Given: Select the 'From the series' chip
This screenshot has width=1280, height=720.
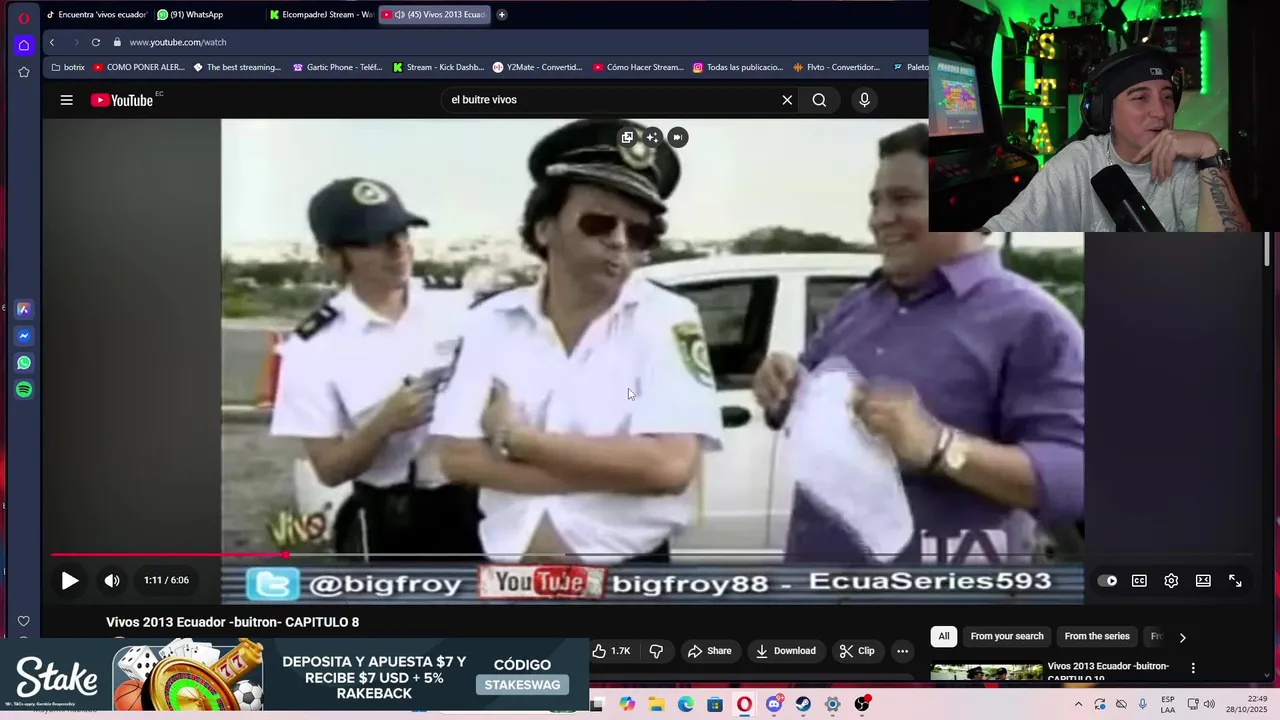Looking at the screenshot, I should [x=1097, y=636].
